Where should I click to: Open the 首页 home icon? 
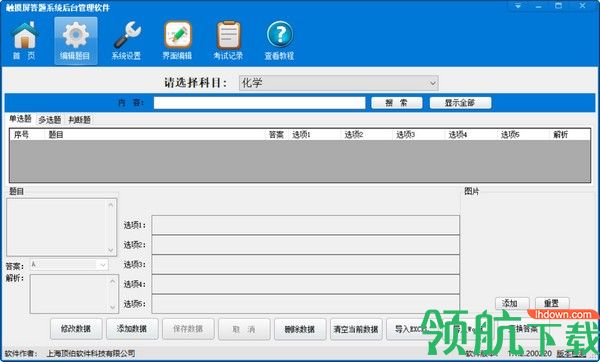click(24, 41)
